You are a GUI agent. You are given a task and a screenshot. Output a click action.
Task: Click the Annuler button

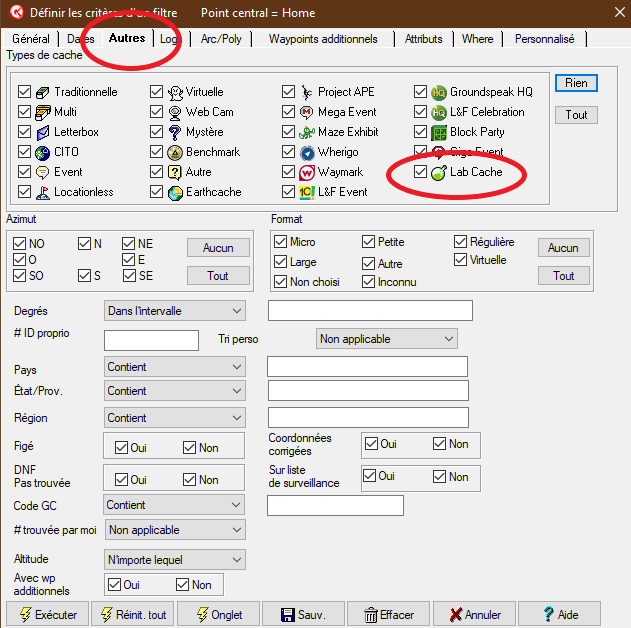tap(475, 614)
